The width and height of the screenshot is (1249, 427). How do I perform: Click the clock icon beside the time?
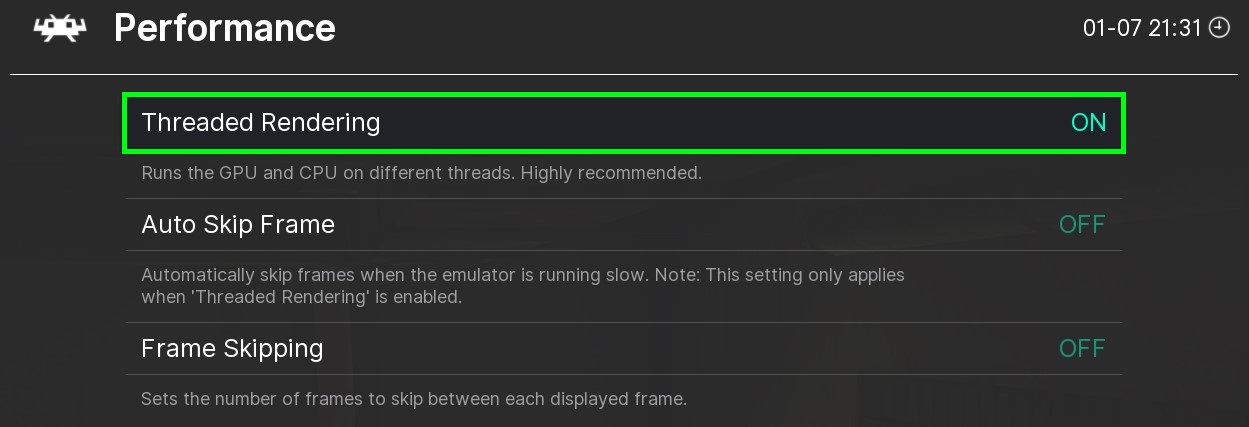pyautogui.click(x=1219, y=28)
